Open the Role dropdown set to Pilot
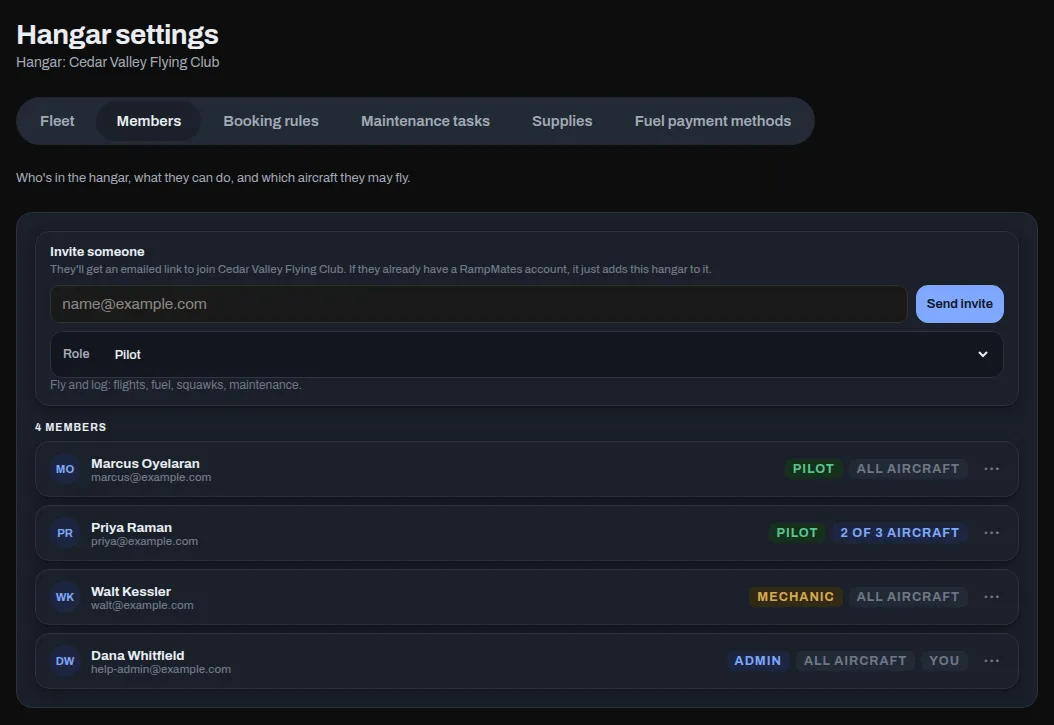Screen dimensions: 1054x725 tap(526, 354)
